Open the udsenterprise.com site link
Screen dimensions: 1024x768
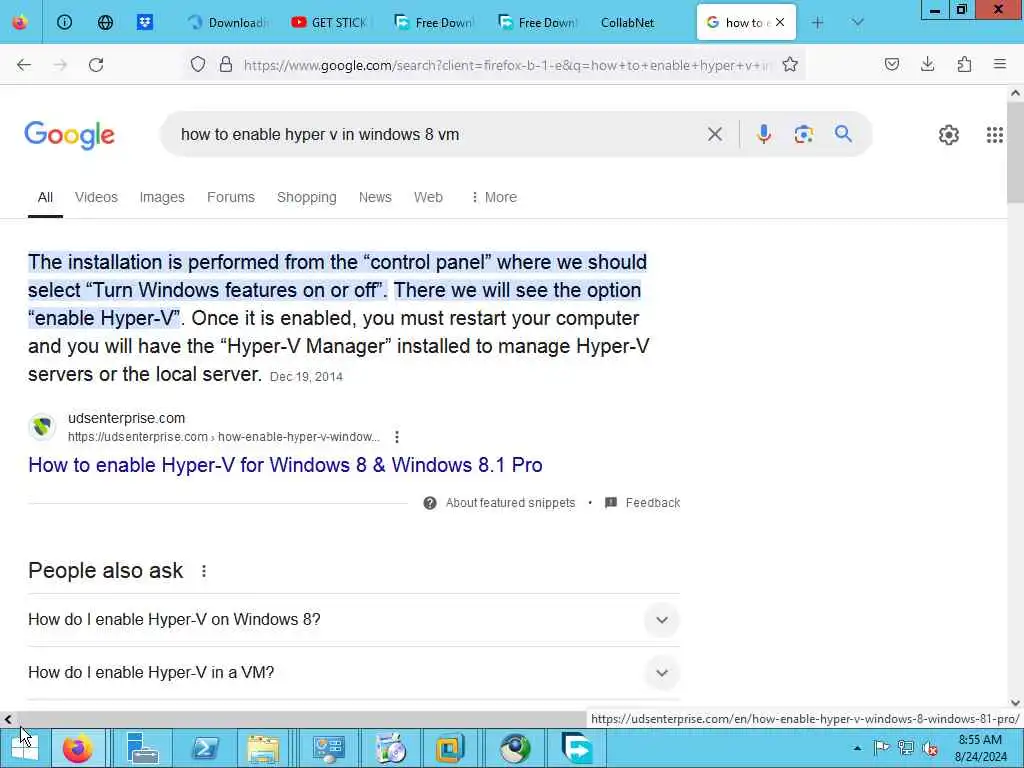126,418
